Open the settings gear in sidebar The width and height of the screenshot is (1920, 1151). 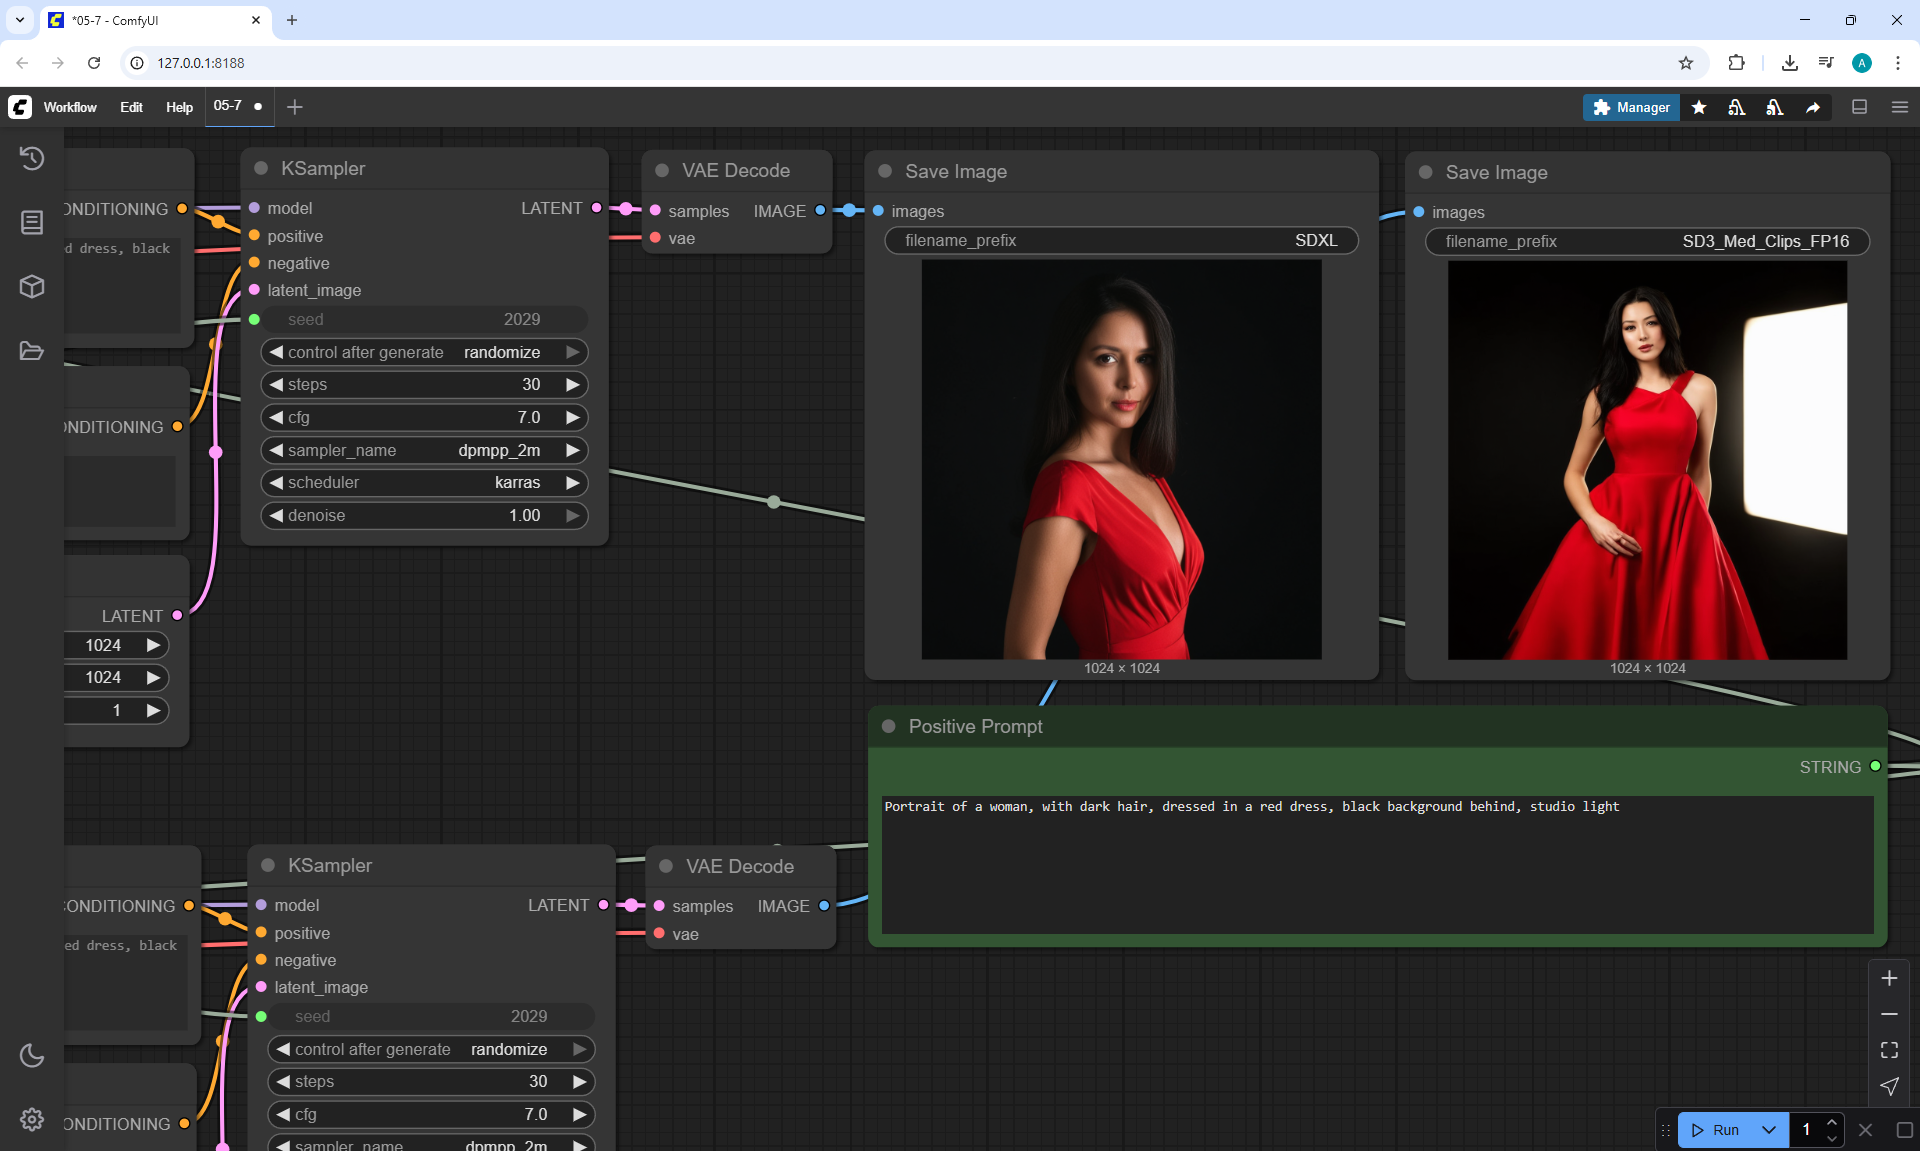tap(32, 1119)
